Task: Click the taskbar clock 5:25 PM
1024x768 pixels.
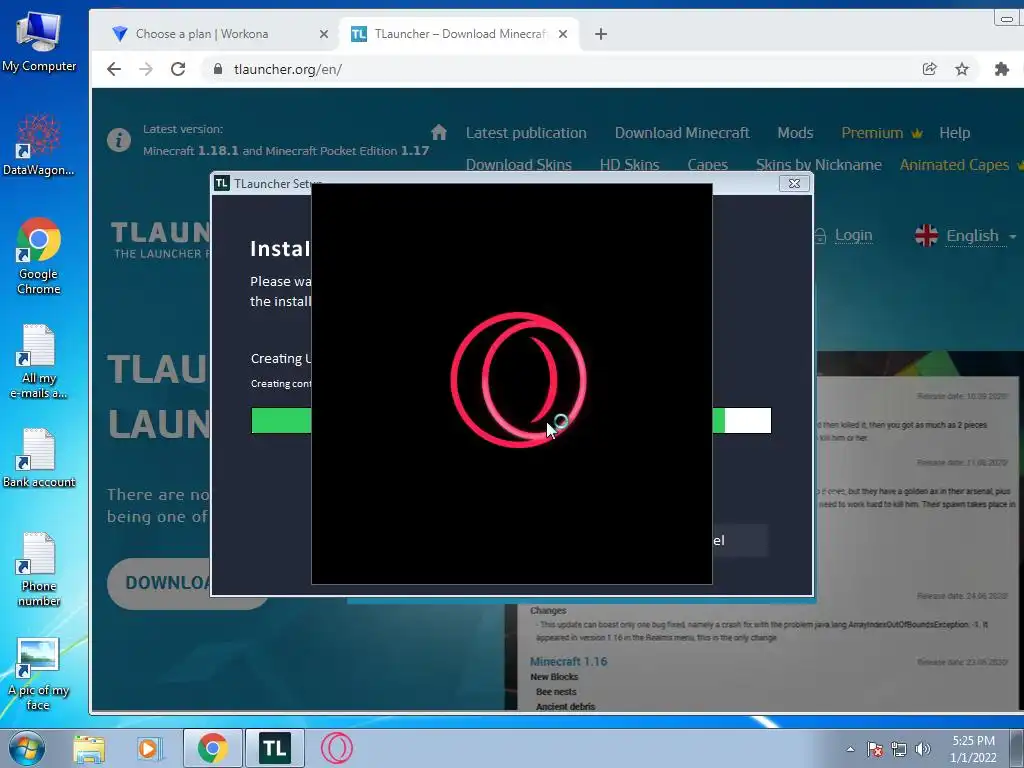Action: coord(973,749)
